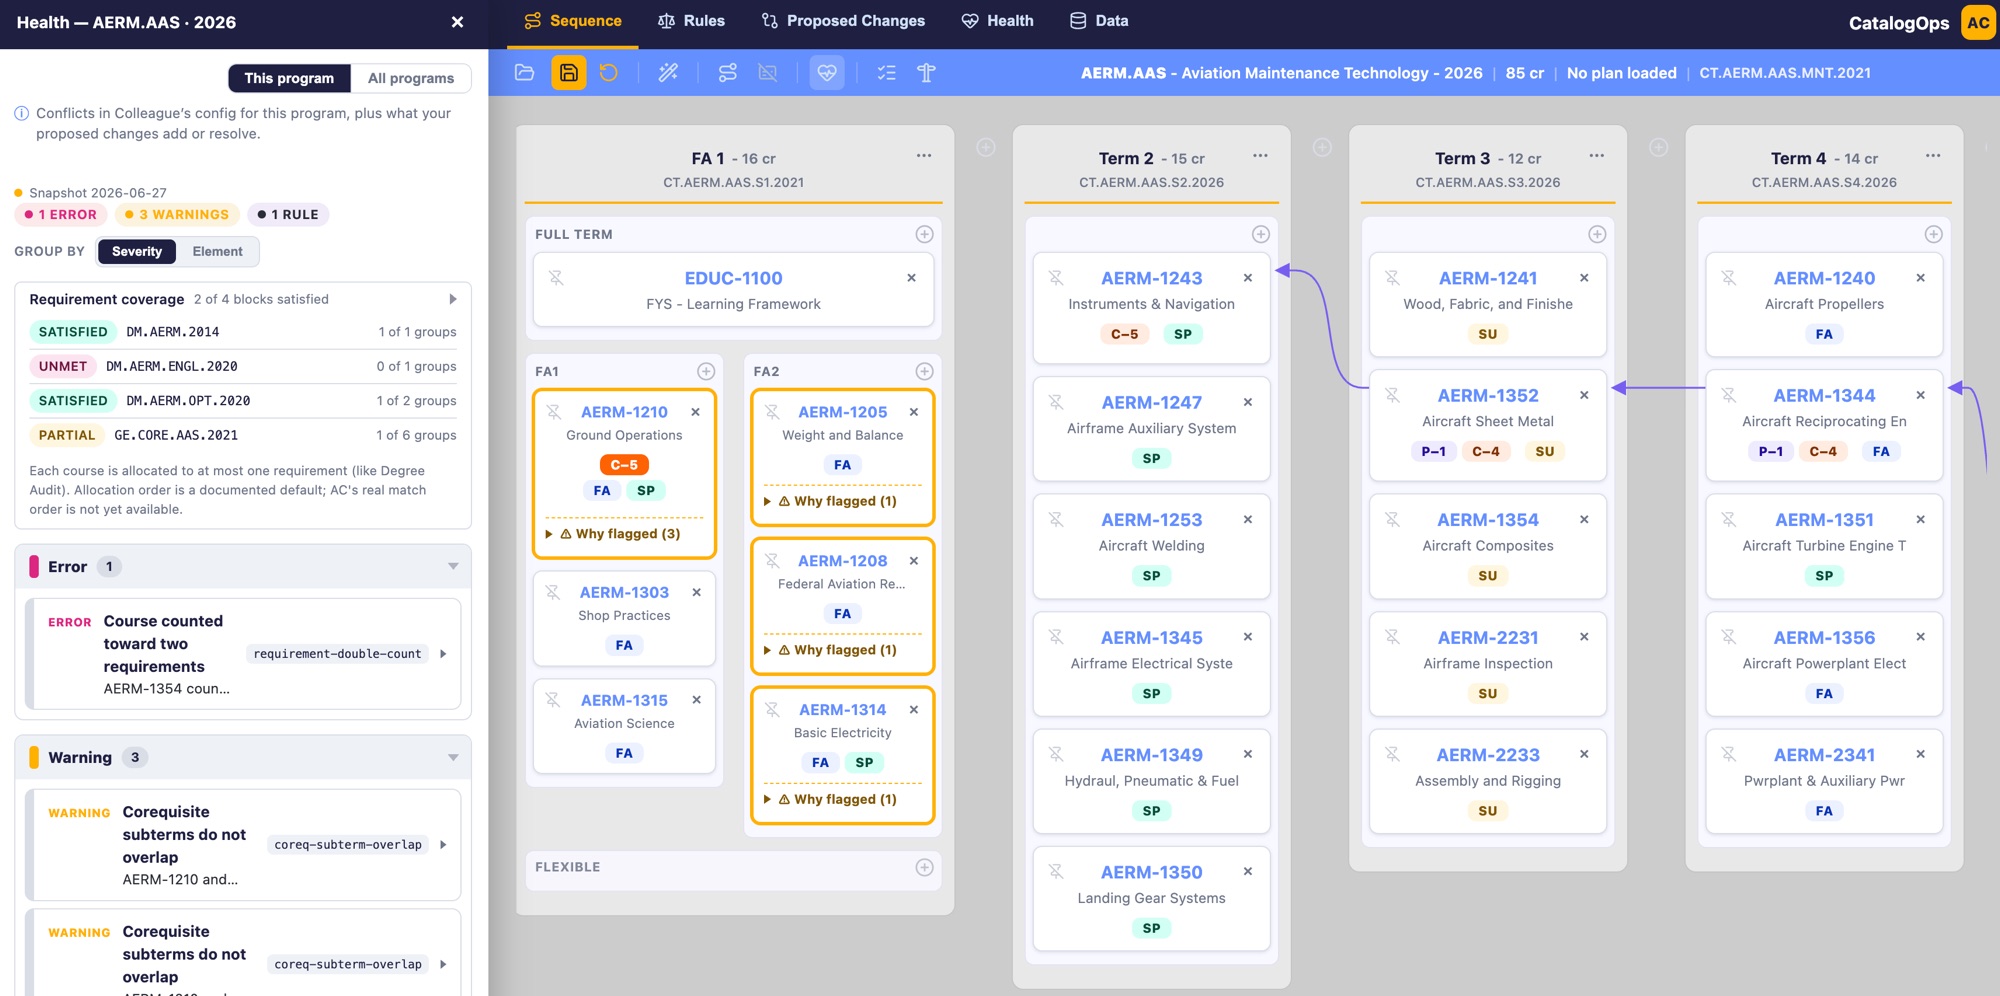Click the magic wand auto-arrange icon
Viewport: 2000px width, 996px height.
point(668,73)
